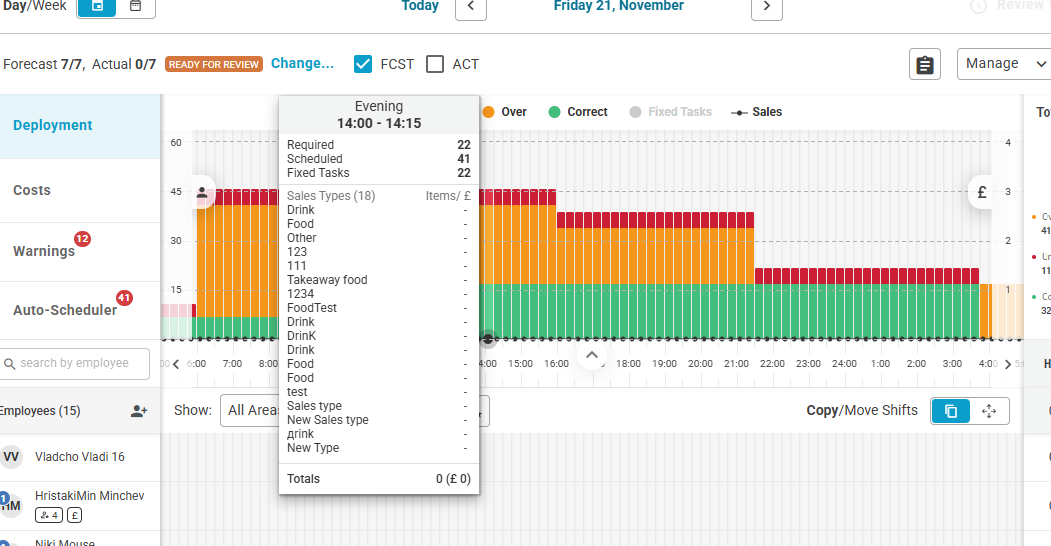The height and width of the screenshot is (546, 1051).
Task: Select the Move shifts mode icon
Action: [989, 411]
